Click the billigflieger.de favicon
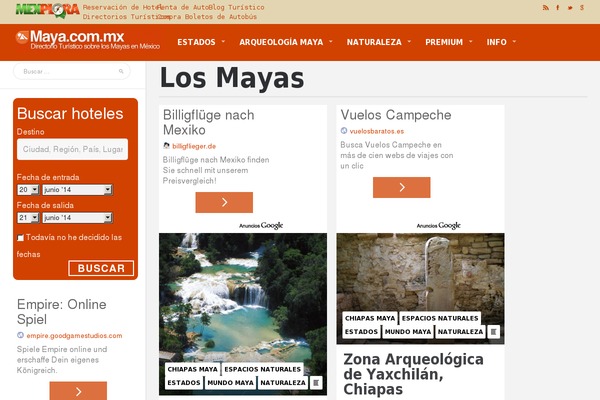Image resolution: width=600 pixels, height=400 pixels. coord(166,146)
